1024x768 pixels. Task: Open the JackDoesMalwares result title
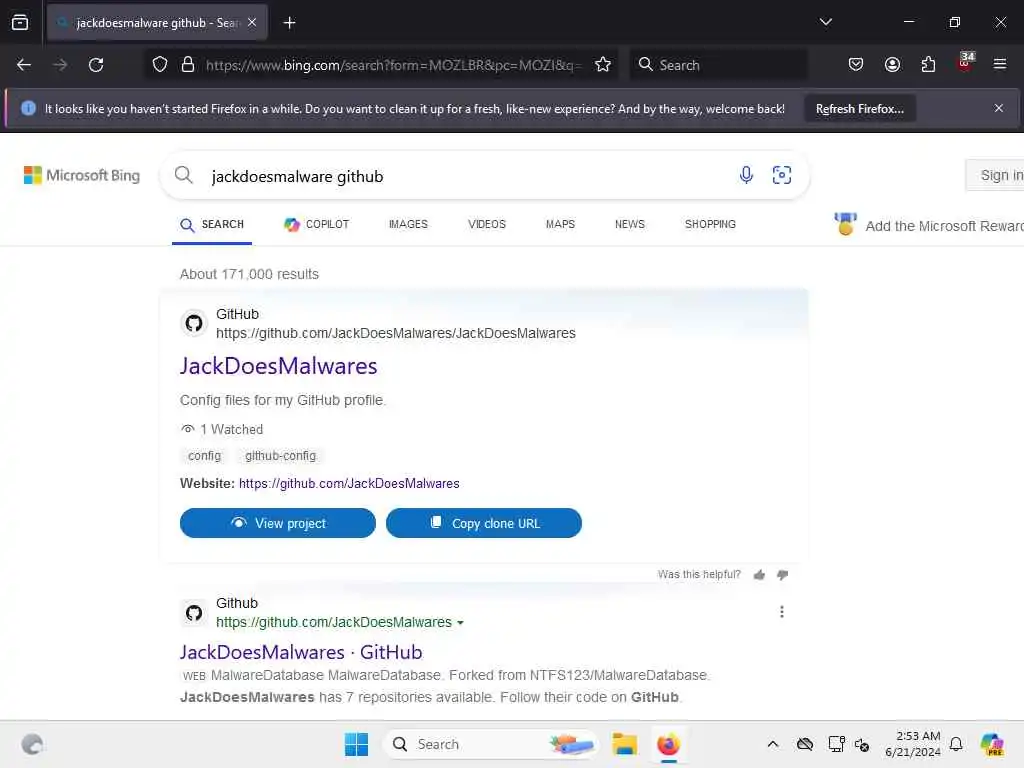click(x=278, y=366)
